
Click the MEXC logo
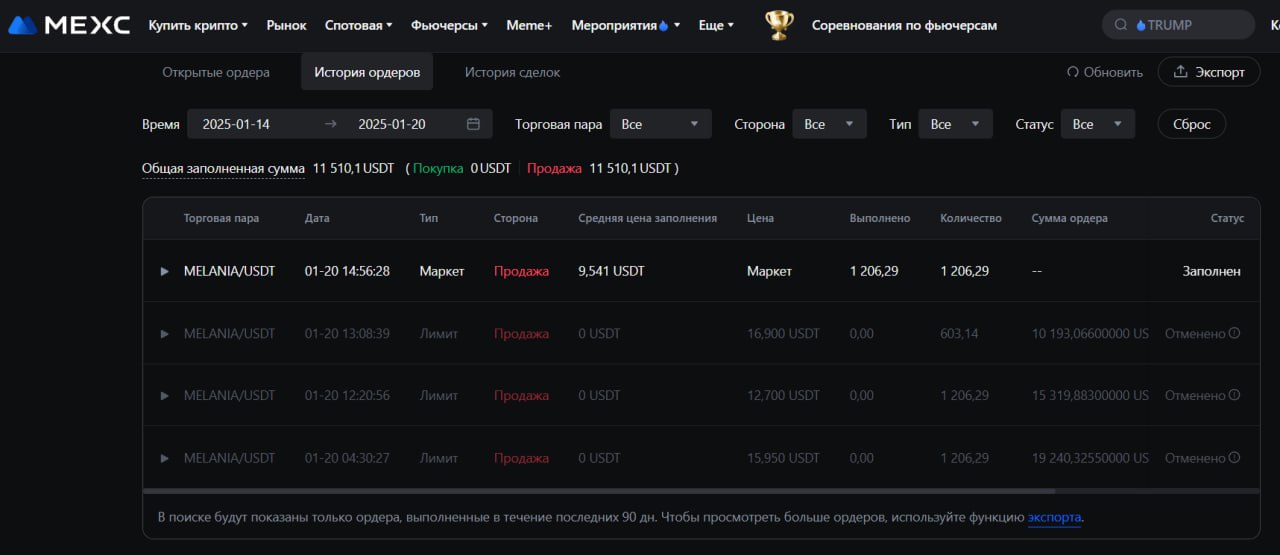[x=69, y=25]
